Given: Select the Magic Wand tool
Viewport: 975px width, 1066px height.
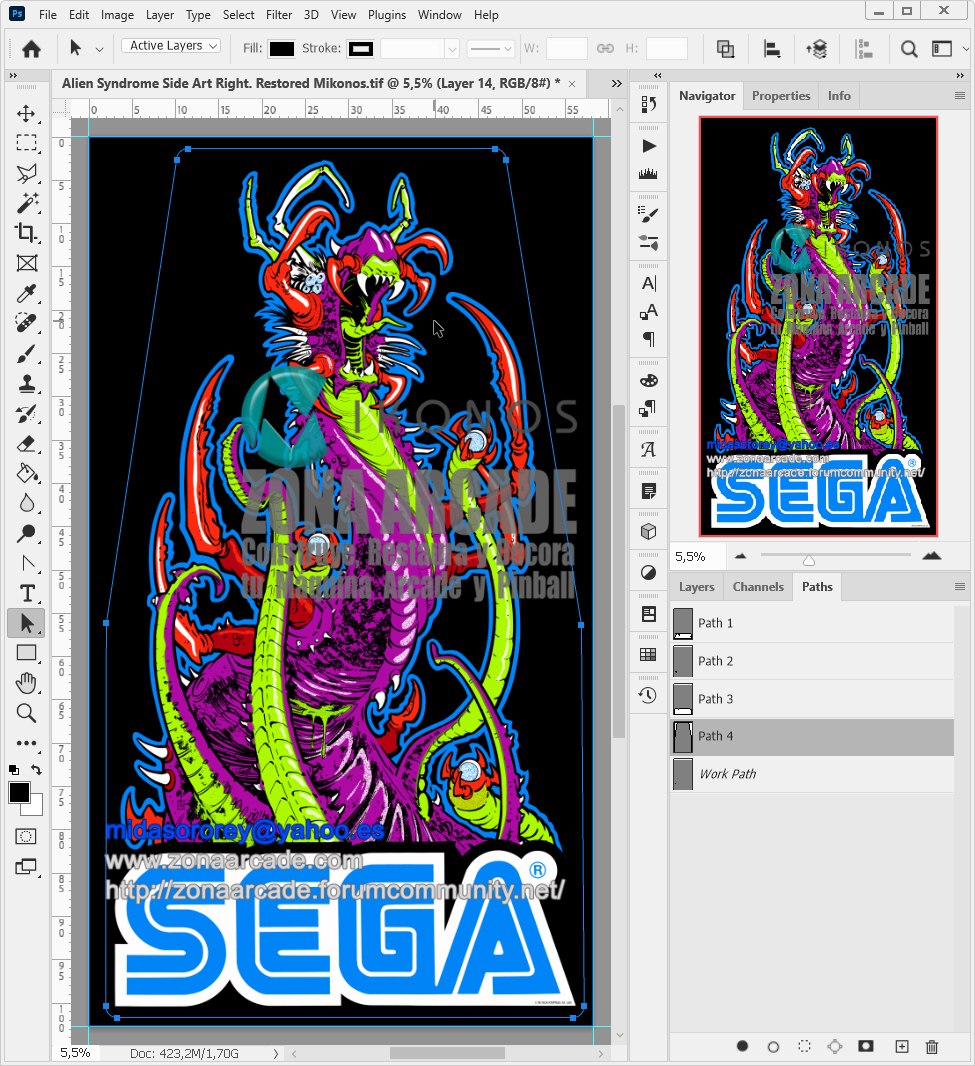Looking at the screenshot, I should pos(26,203).
